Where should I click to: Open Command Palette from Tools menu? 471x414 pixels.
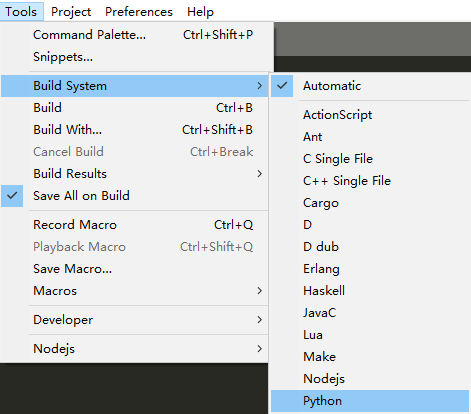pyautogui.click(x=135, y=35)
